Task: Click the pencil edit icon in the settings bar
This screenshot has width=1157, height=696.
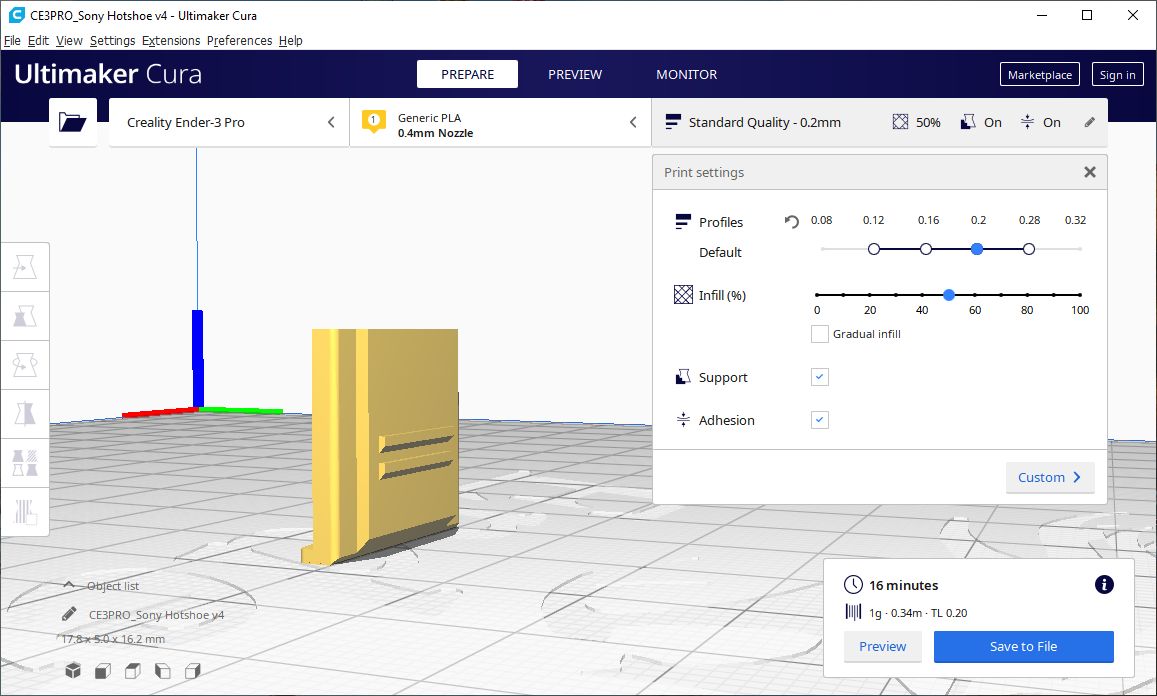Action: [1090, 123]
